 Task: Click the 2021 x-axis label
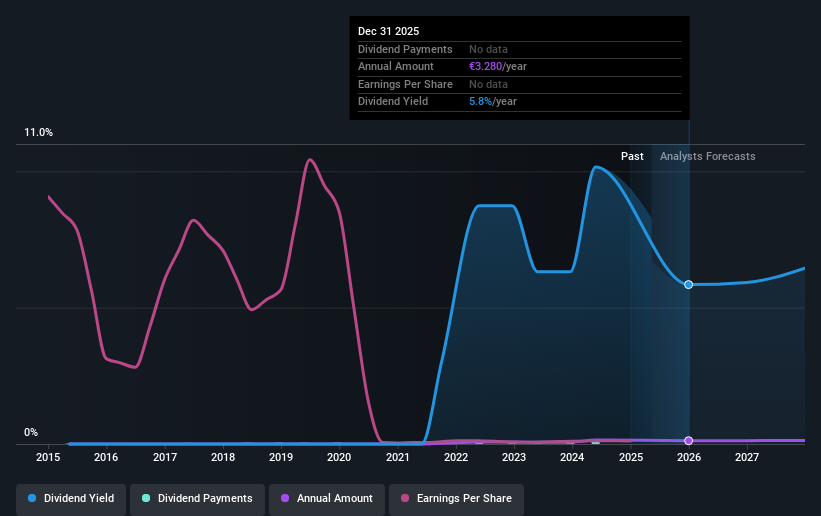[398, 457]
